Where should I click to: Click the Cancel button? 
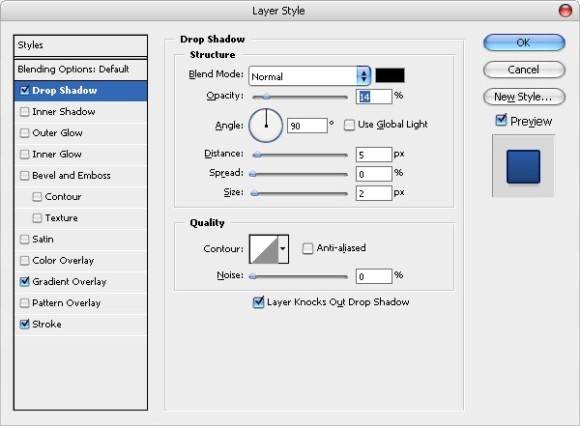pos(524,70)
